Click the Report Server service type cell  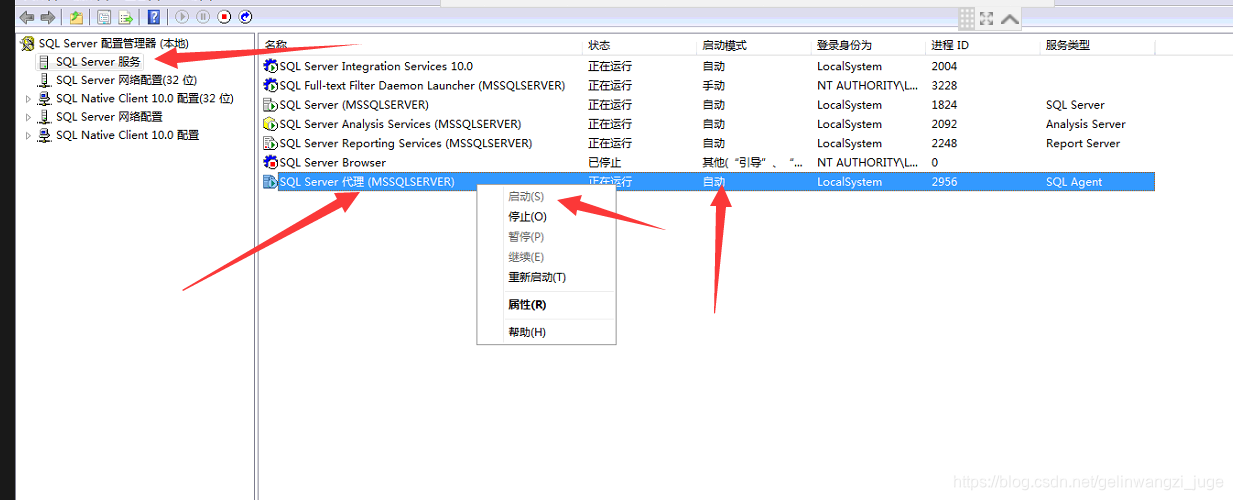pyautogui.click(x=1083, y=143)
